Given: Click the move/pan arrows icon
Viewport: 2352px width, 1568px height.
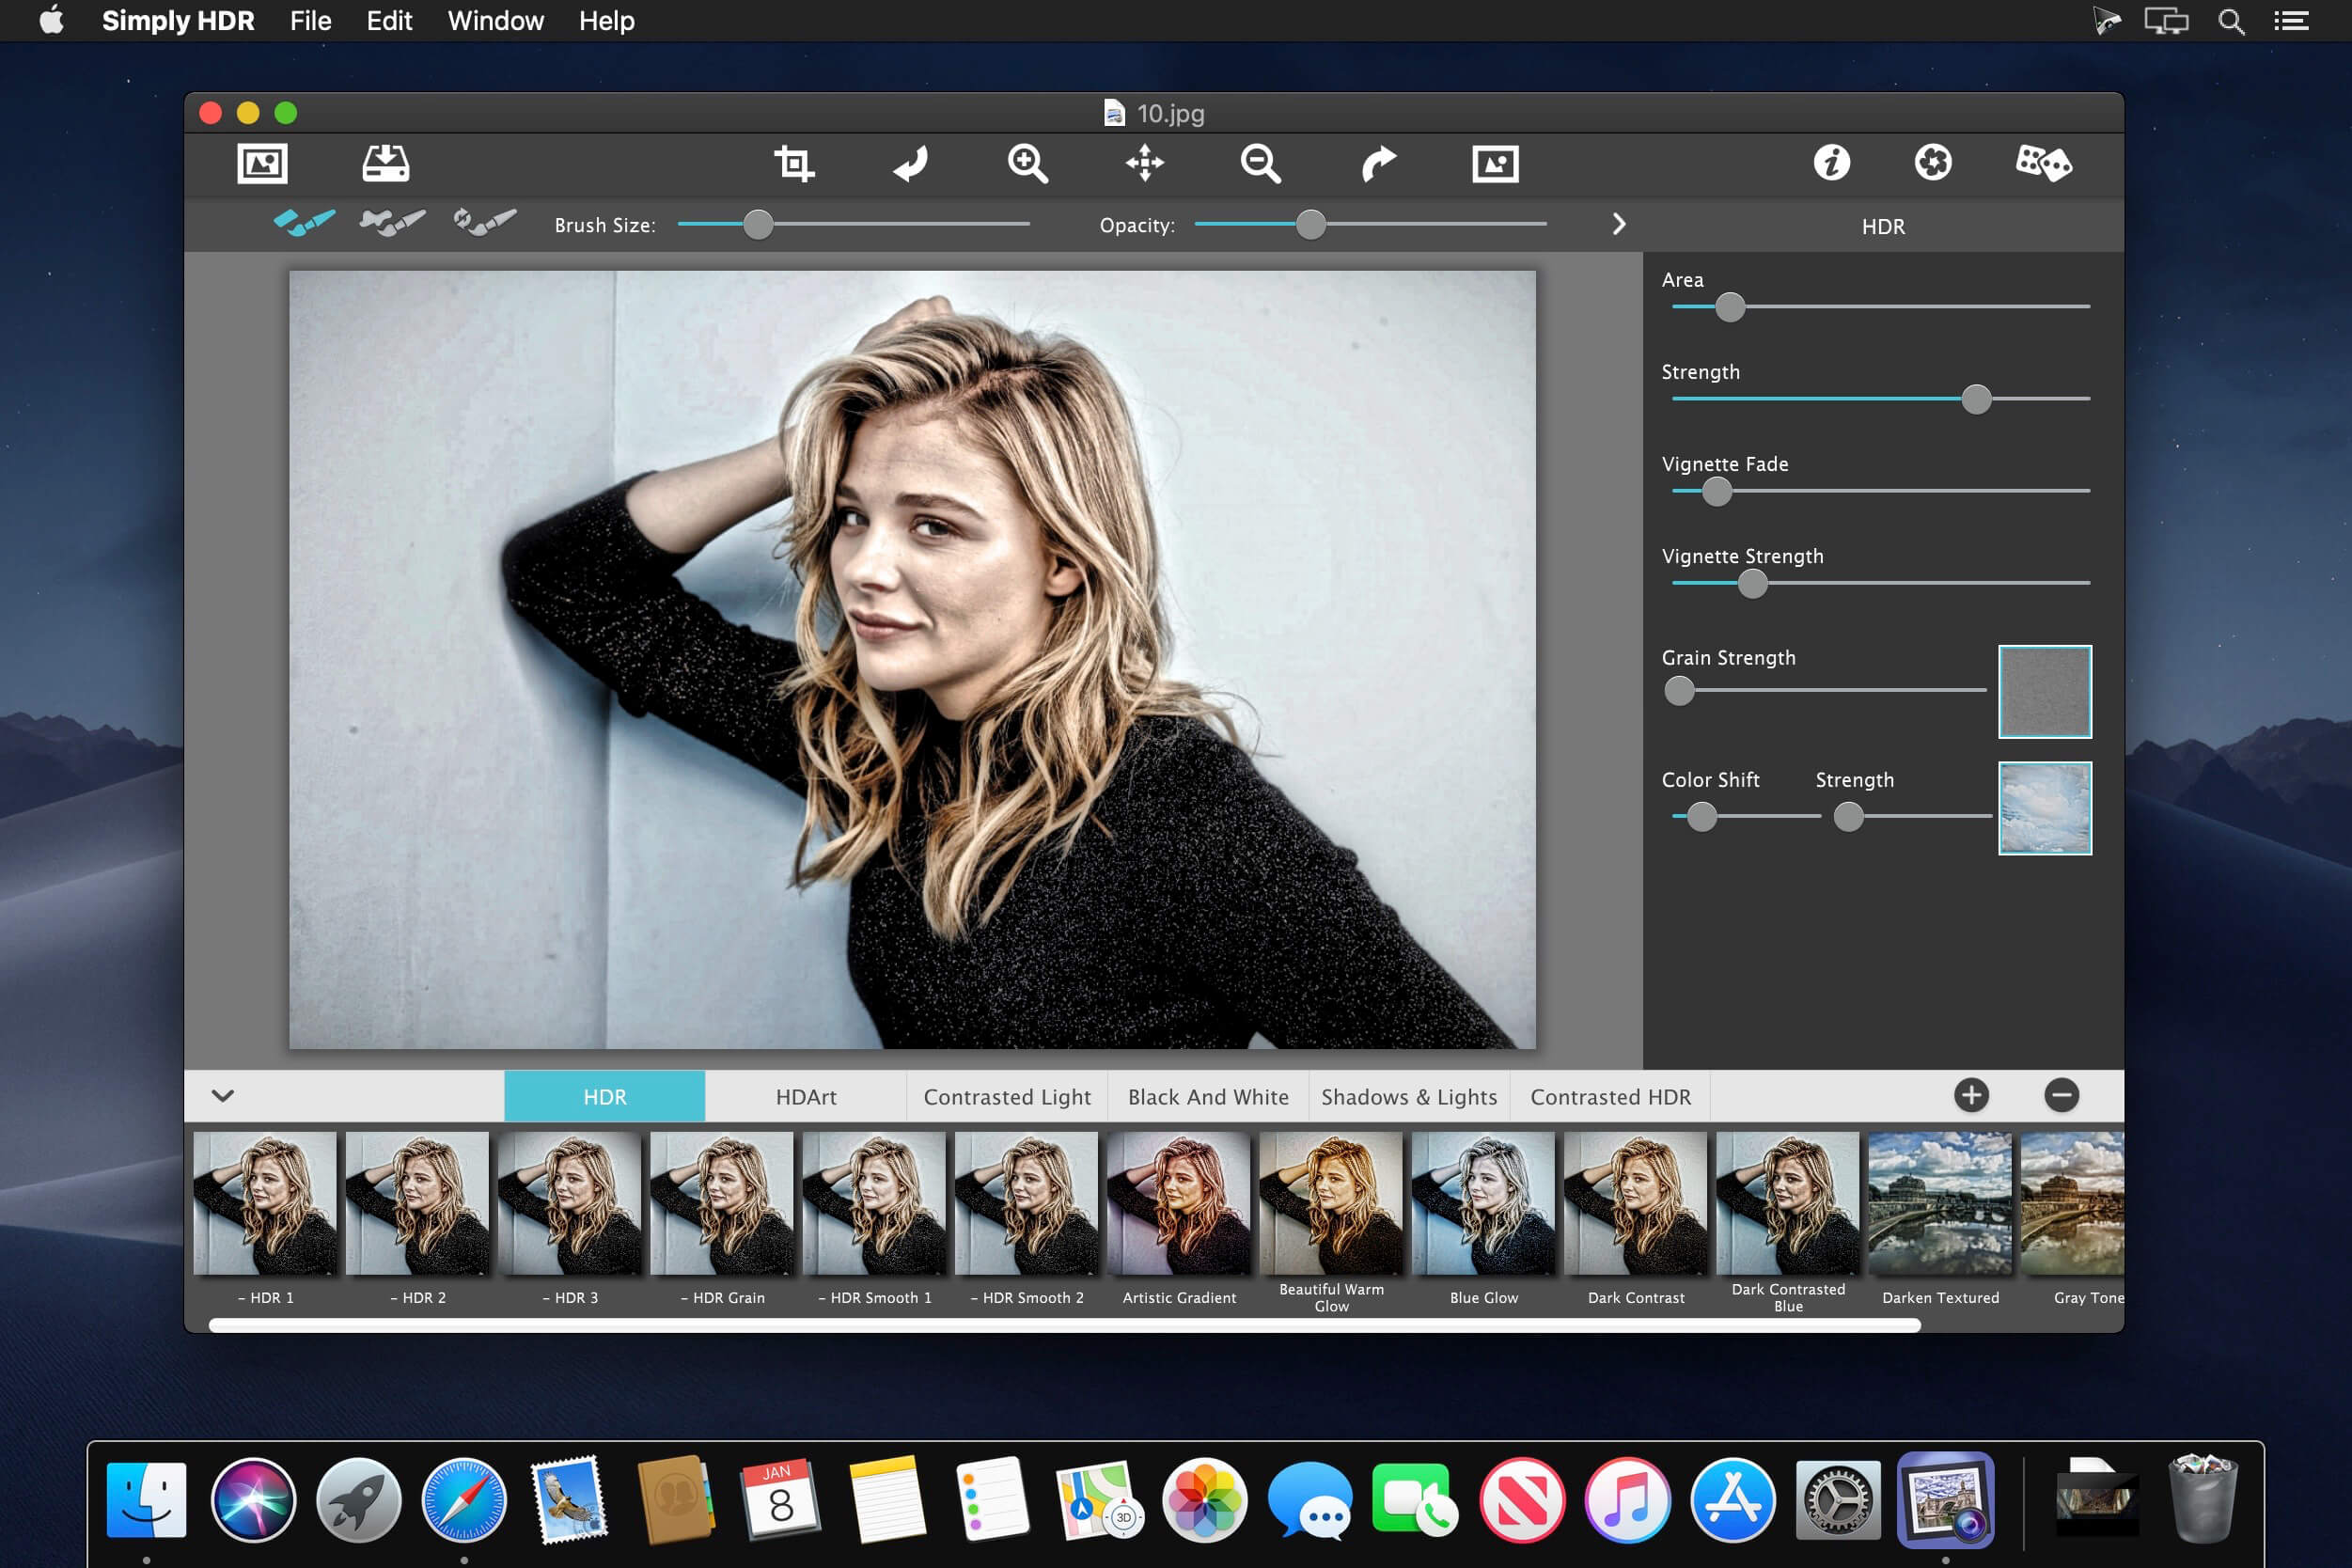Looking at the screenshot, I should point(1144,163).
